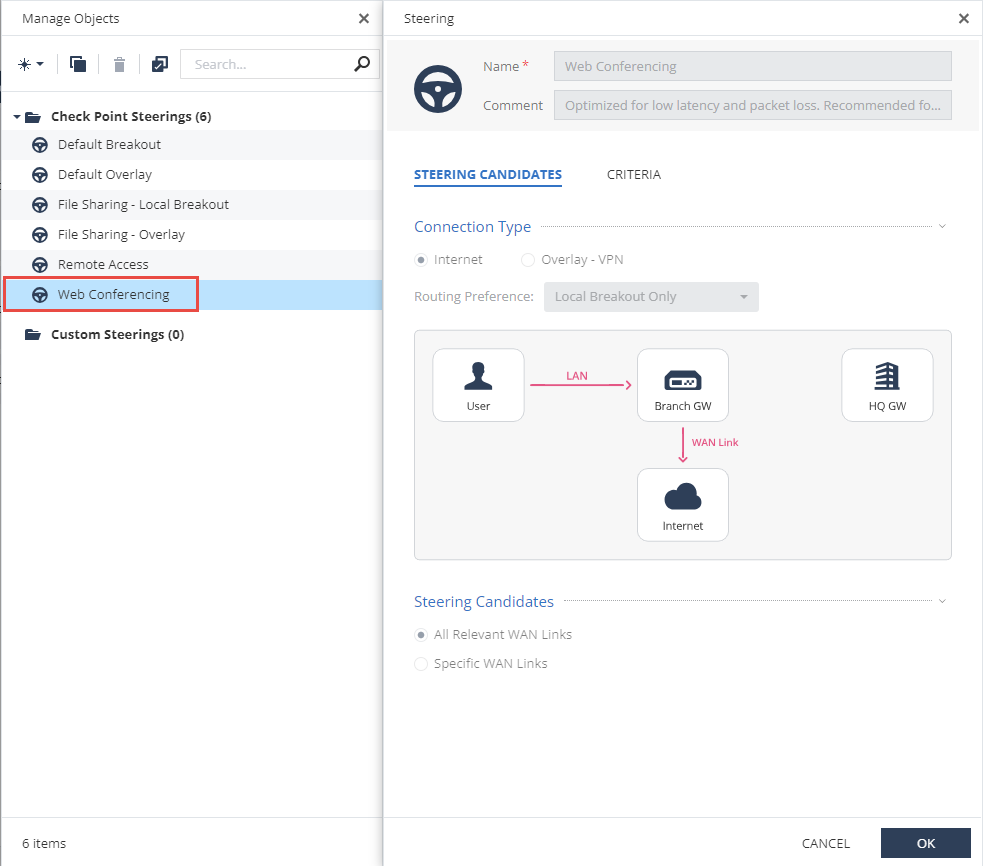Select Default Breakout in the tree
Image resolution: width=983 pixels, height=866 pixels.
[191, 145]
